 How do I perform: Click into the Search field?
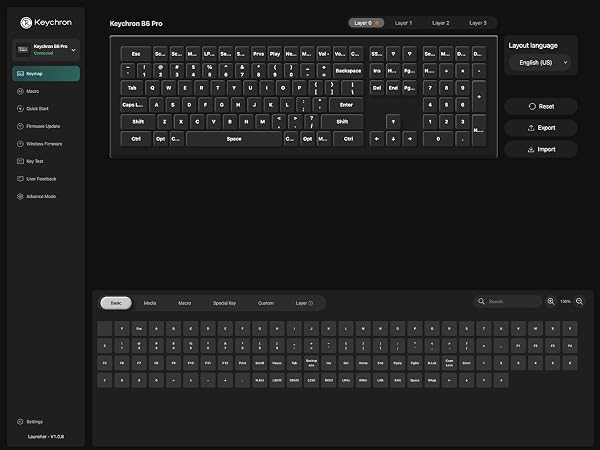point(507,302)
